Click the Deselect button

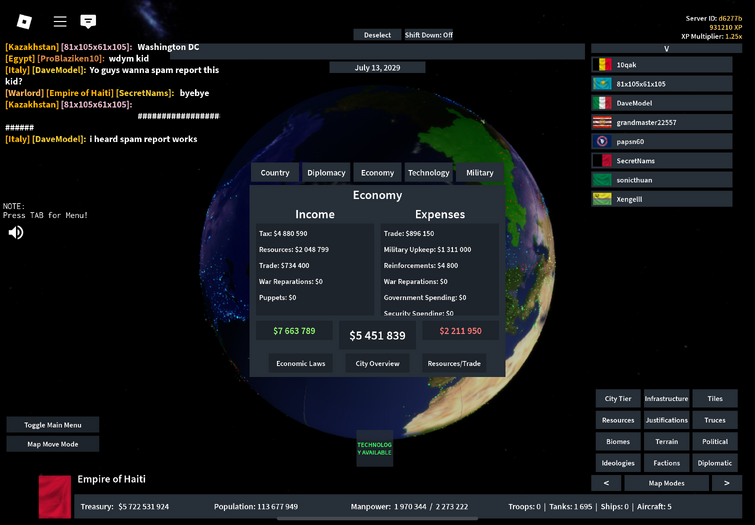tap(378, 35)
